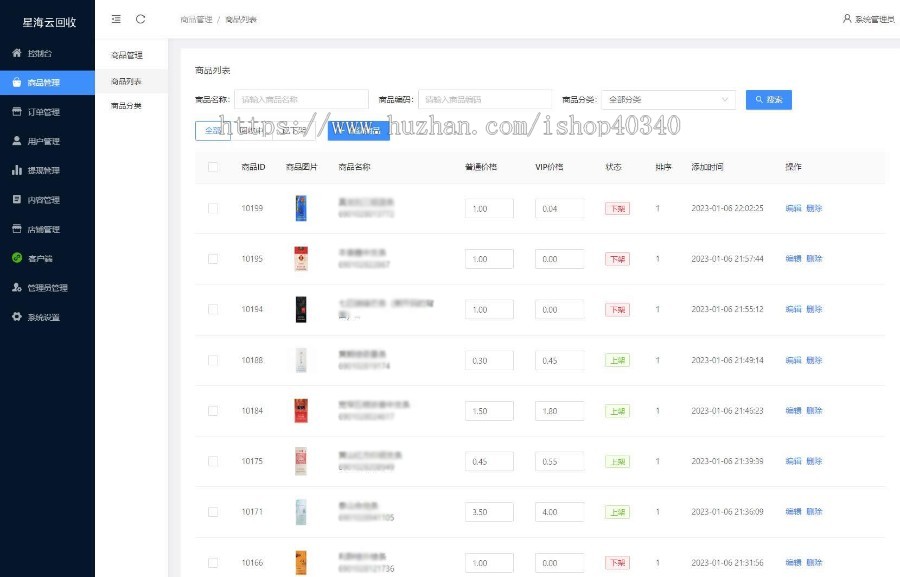The width and height of the screenshot is (900, 577).
Task: Click the refresh icon in top bar
Action: pyautogui.click(x=140, y=19)
